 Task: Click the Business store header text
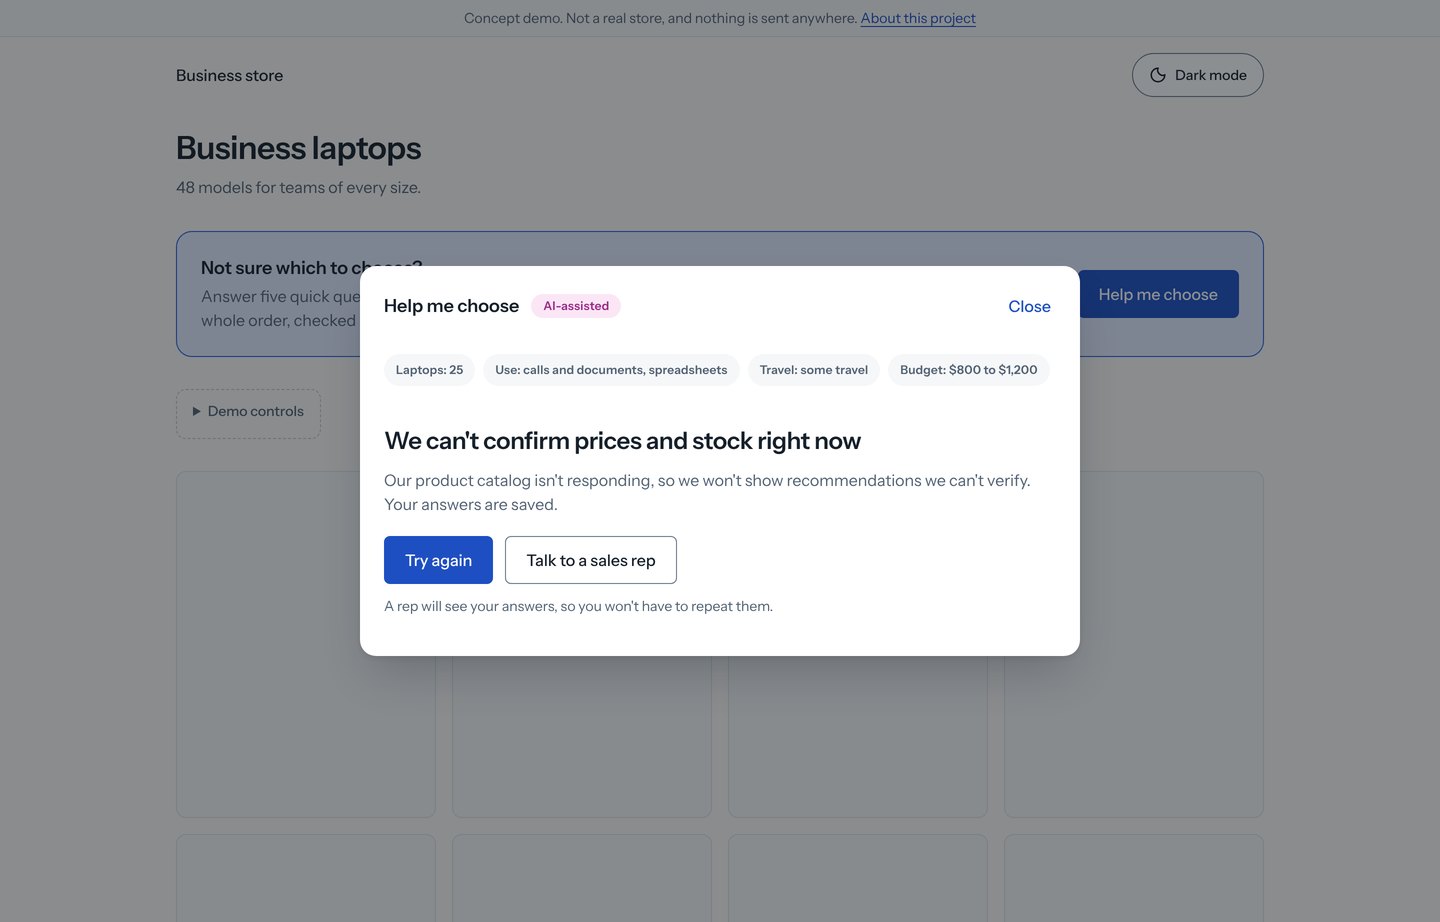click(229, 75)
